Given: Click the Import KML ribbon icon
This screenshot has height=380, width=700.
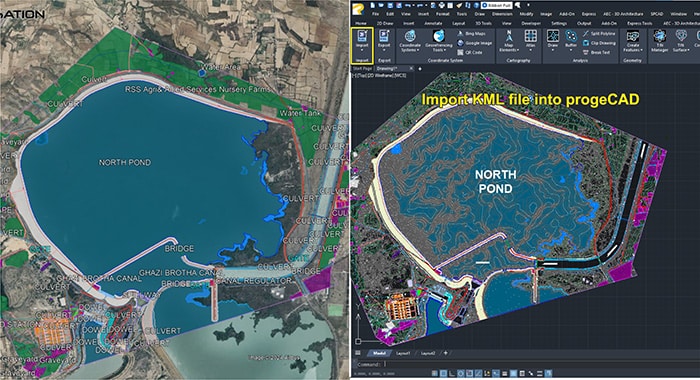Looking at the screenshot, I should [x=362, y=41].
